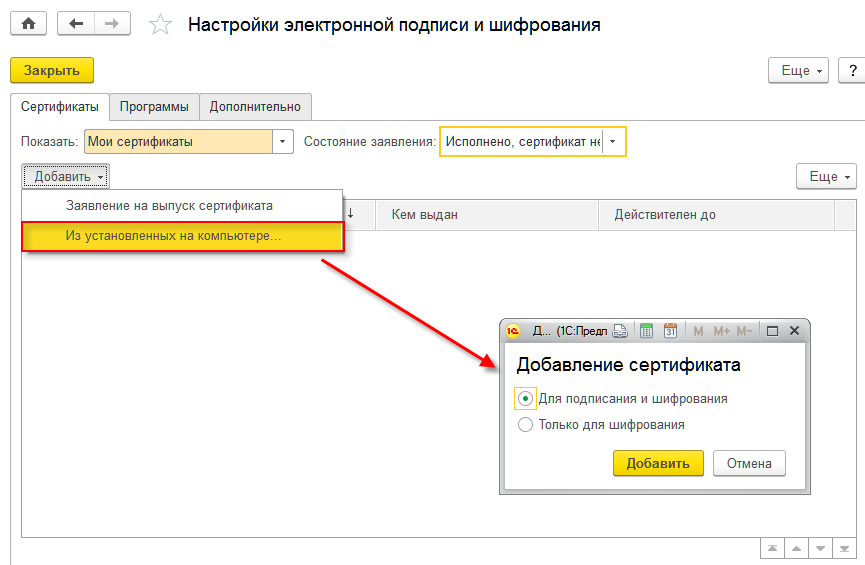Open help with the question mark button
Screen dimensions: 865x565
[x=853, y=71]
